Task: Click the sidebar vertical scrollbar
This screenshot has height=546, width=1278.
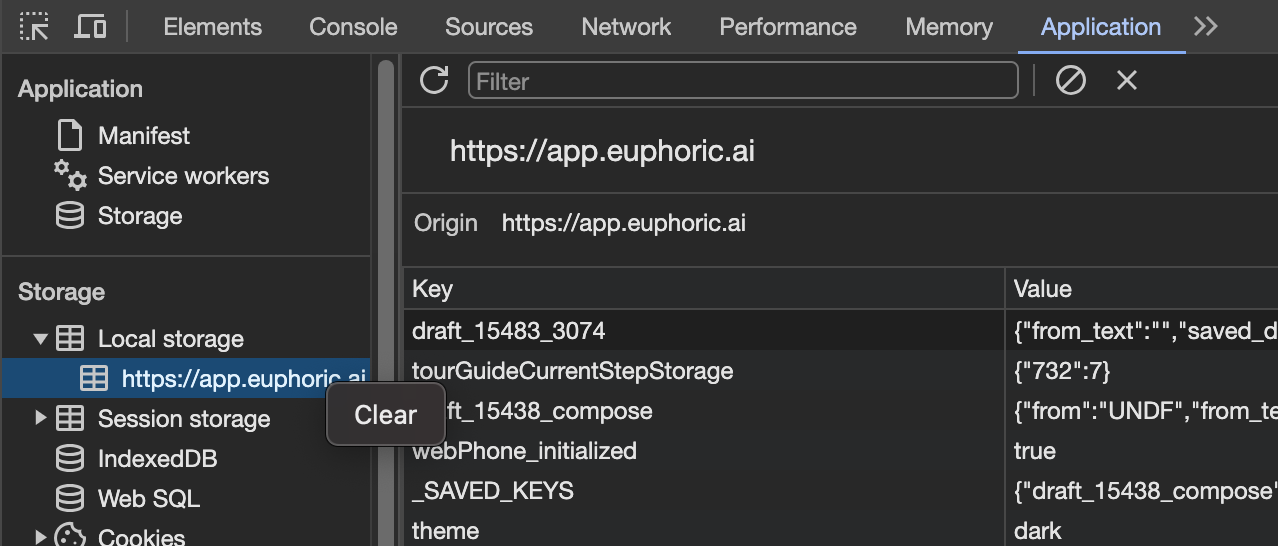Action: click(x=385, y=300)
